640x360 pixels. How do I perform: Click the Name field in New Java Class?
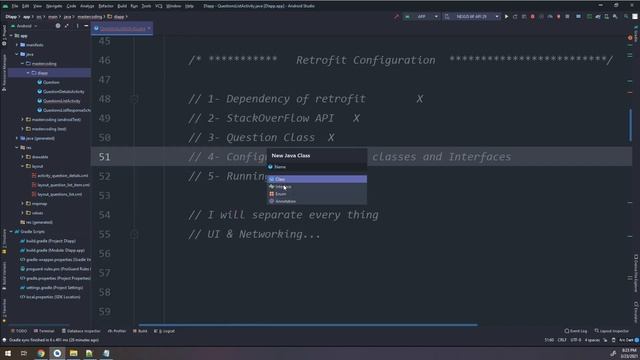tap(317, 167)
